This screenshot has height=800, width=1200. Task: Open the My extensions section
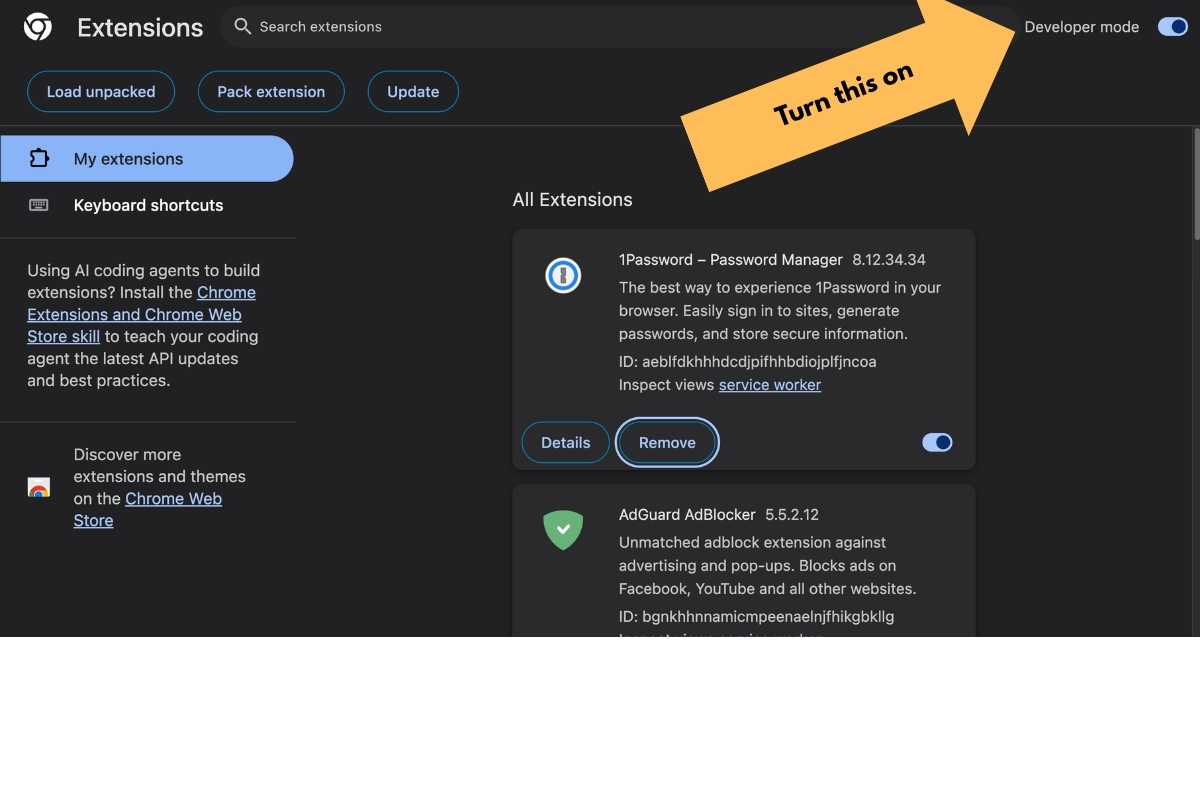(147, 158)
